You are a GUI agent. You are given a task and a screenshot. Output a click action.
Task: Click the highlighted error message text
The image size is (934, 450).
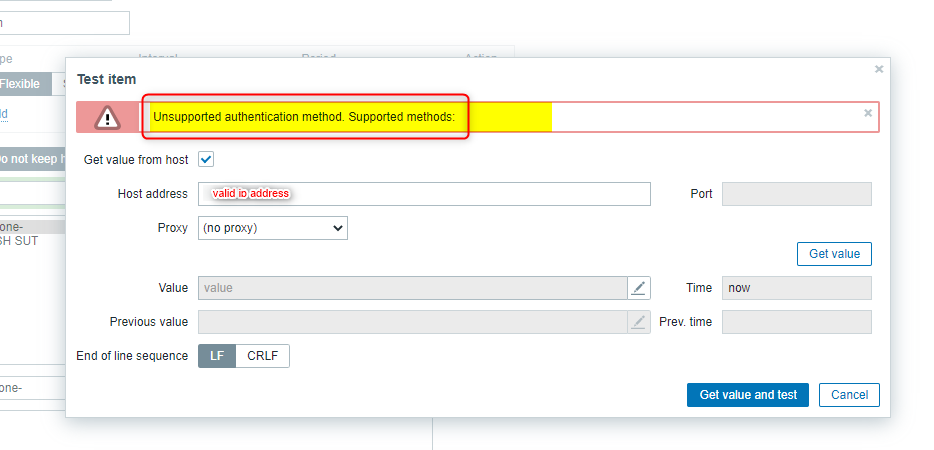coord(304,117)
